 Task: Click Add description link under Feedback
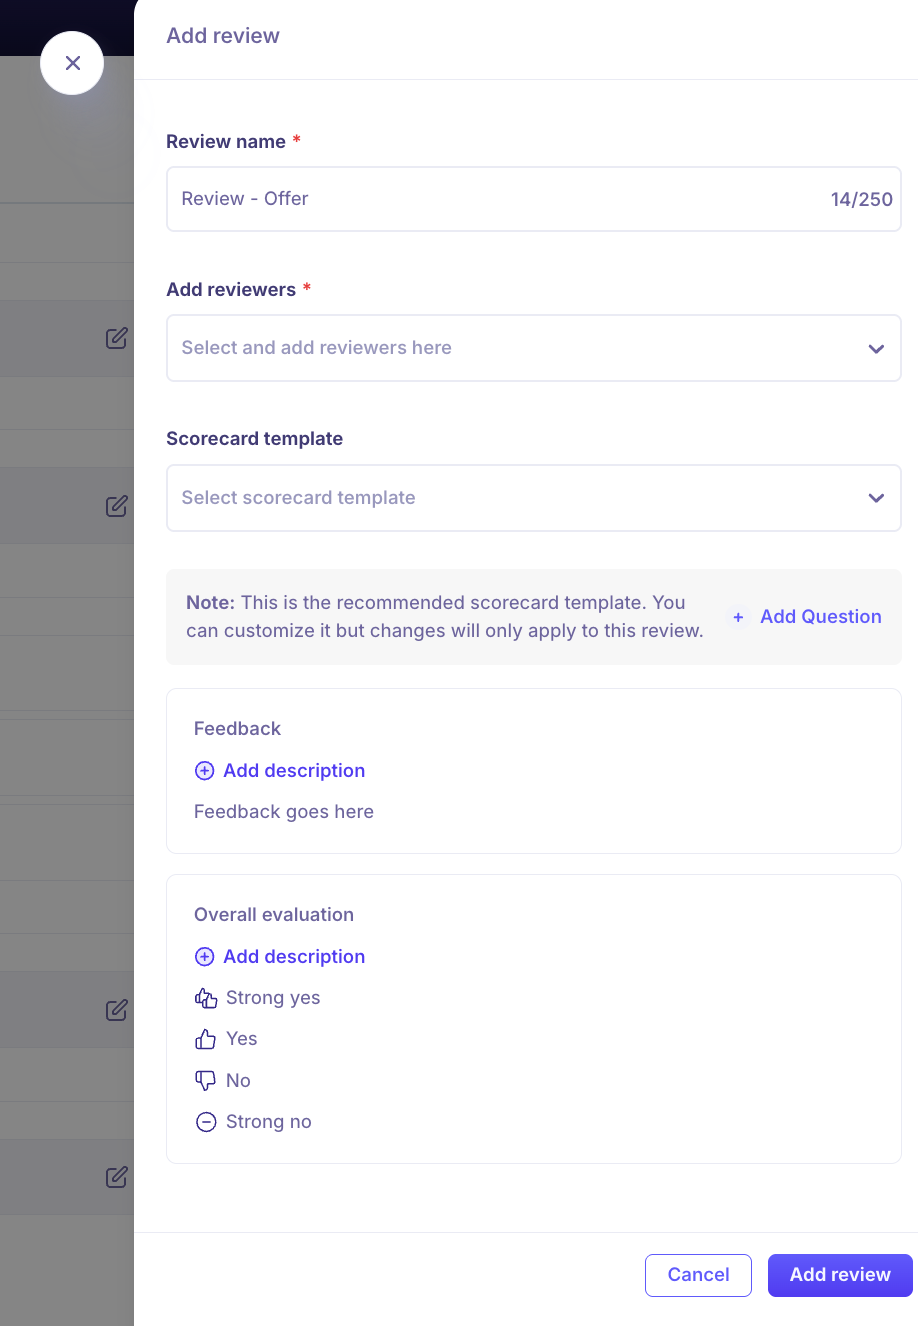point(294,771)
